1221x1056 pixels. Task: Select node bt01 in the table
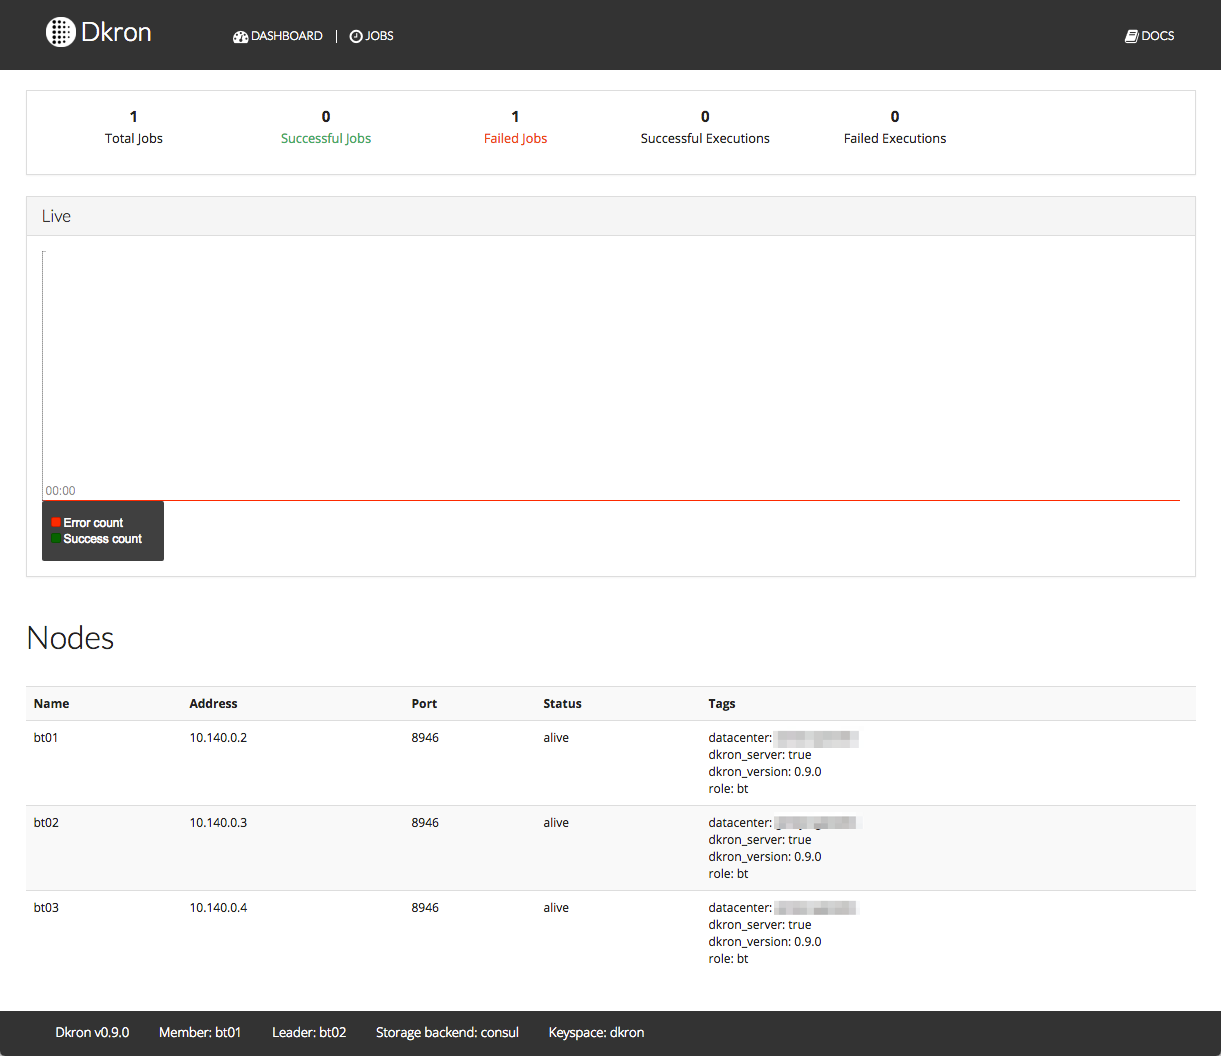click(46, 738)
